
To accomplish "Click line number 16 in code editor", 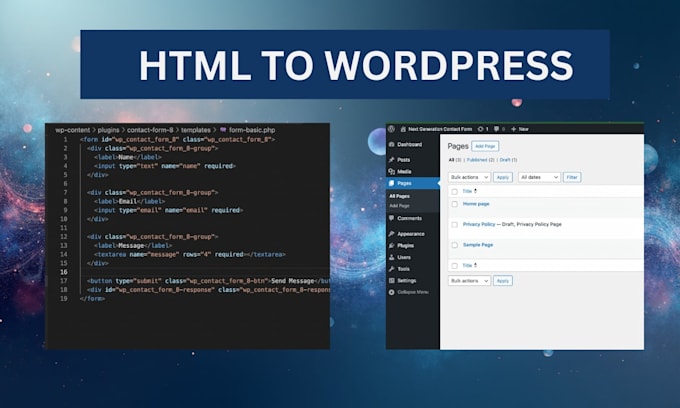I will pyautogui.click(x=64, y=272).
